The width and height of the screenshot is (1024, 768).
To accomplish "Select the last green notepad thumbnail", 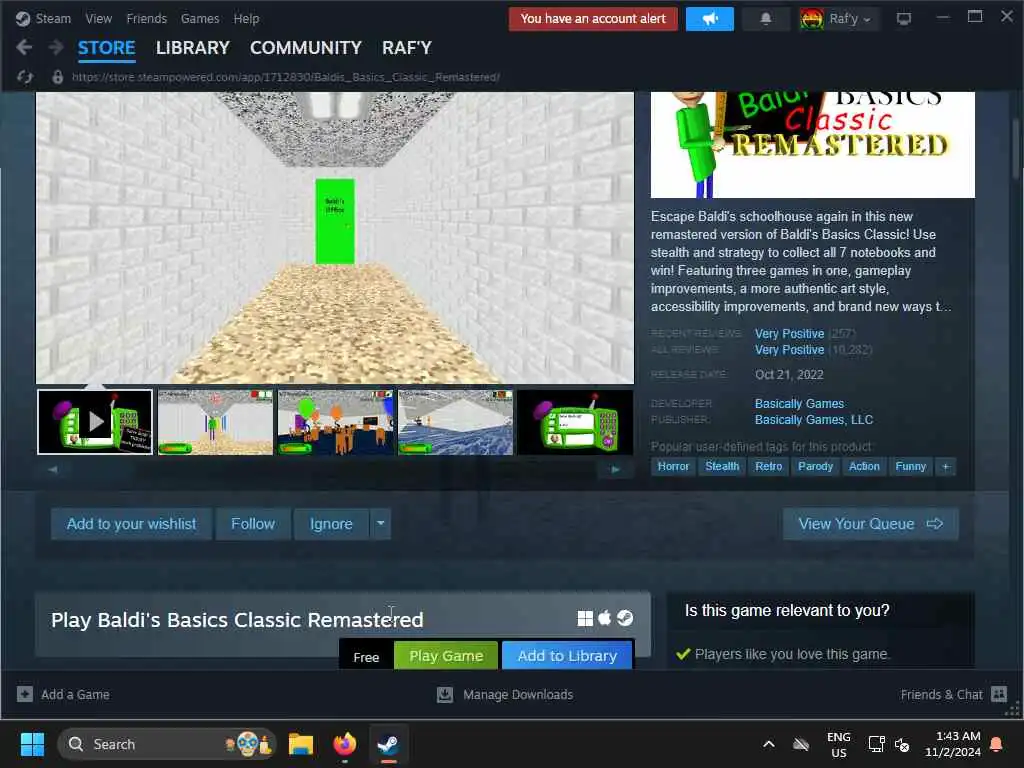I will [575, 422].
